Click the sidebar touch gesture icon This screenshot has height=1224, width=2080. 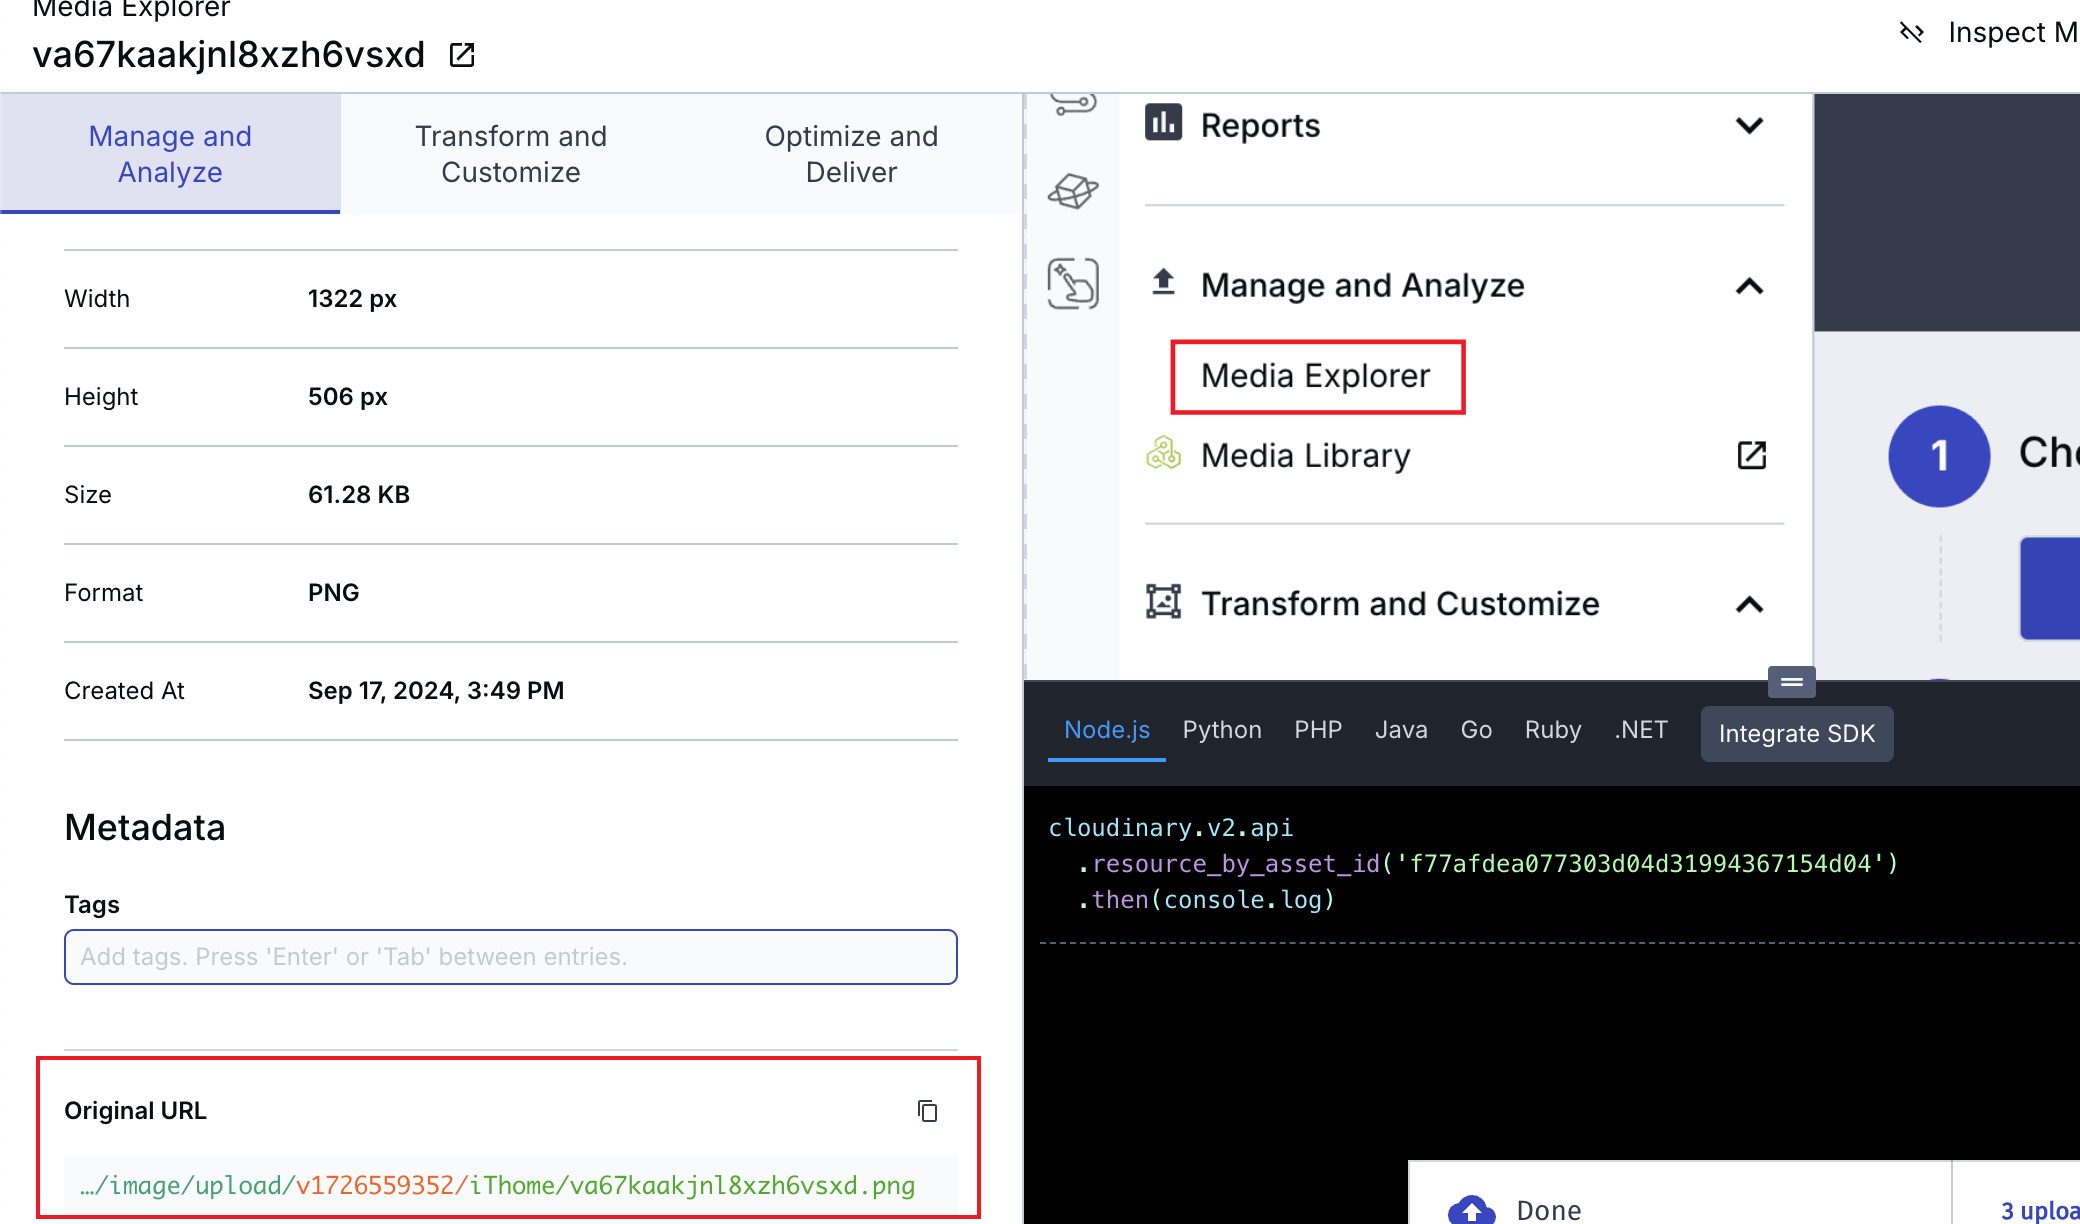[1073, 283]
